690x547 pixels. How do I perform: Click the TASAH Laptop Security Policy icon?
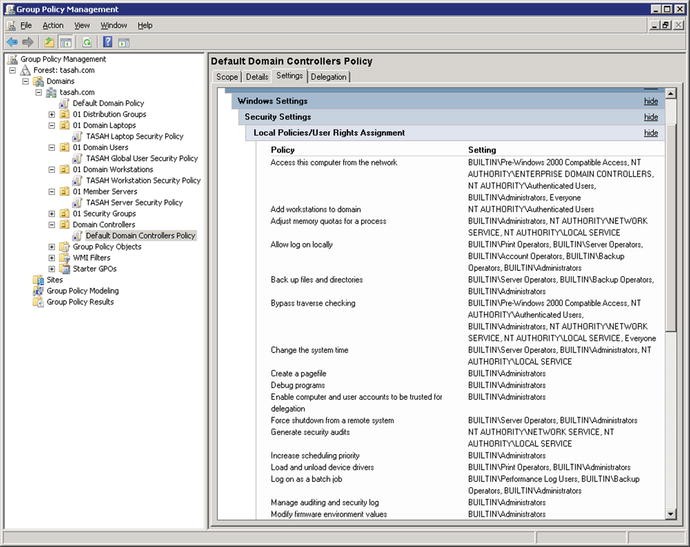tap(77, 136)
